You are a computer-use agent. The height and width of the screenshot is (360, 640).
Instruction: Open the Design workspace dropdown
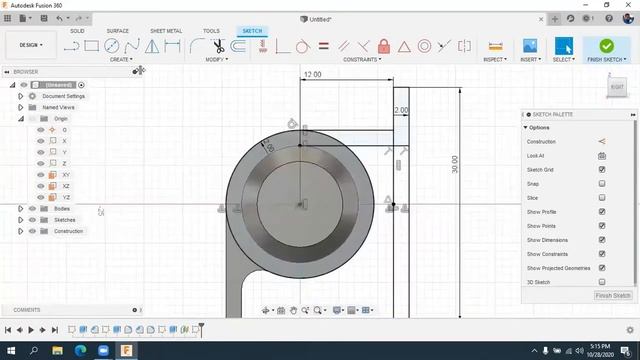point(31,45)
